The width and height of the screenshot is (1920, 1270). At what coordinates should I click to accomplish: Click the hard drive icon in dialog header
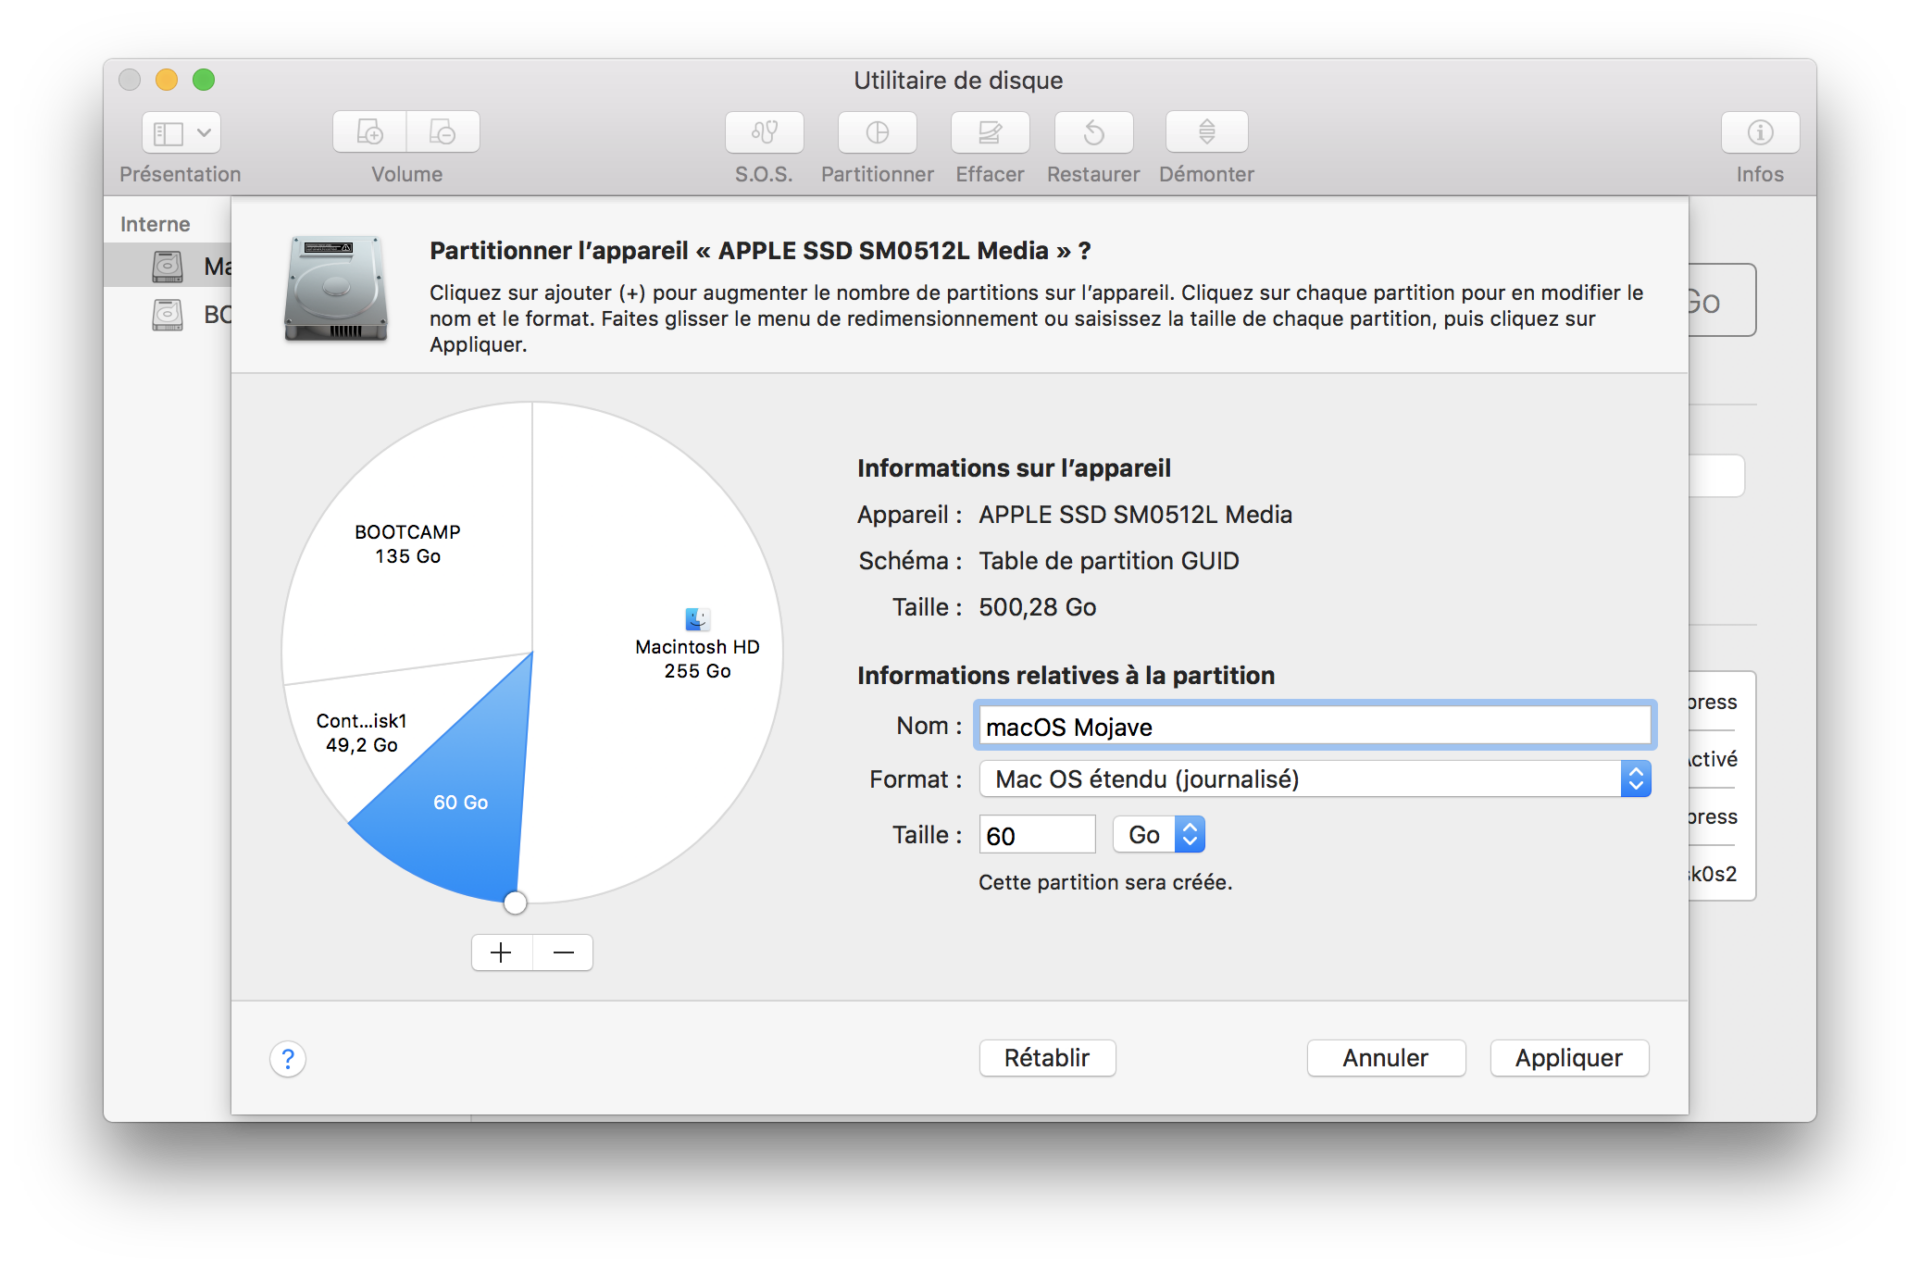(x=336, y=288)
